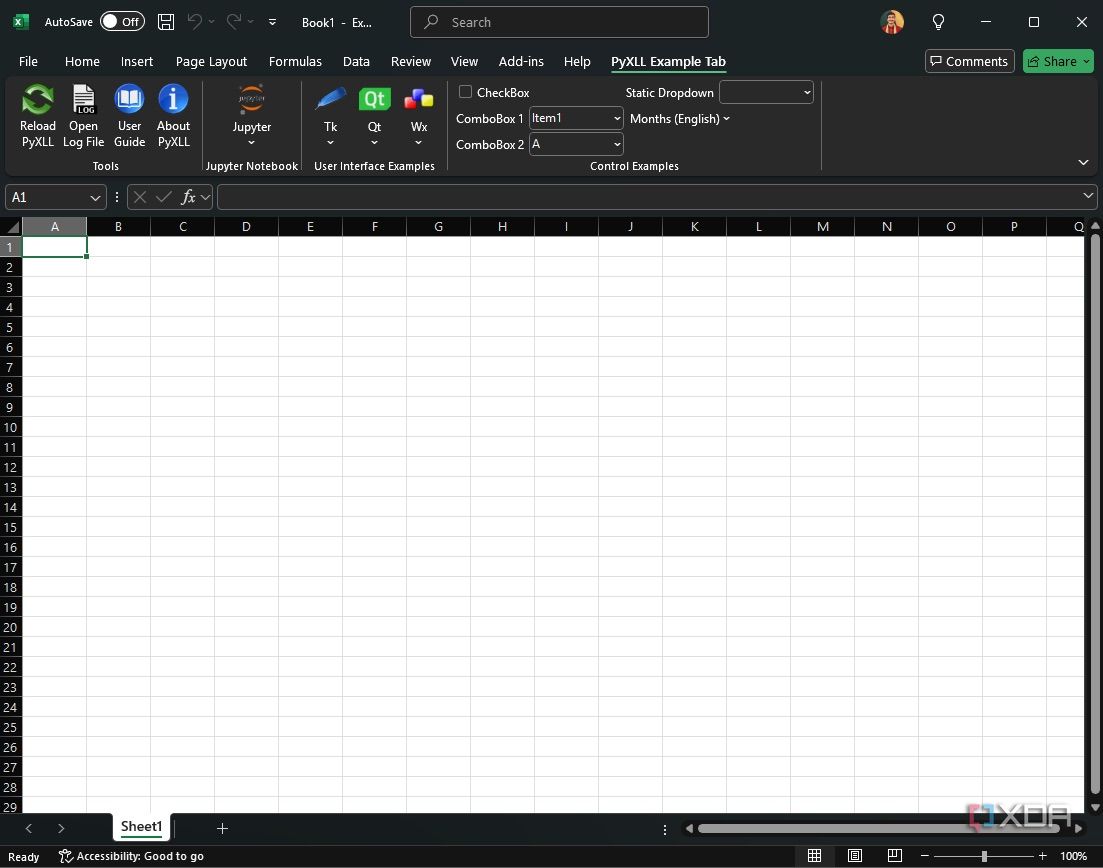Viewport: 1103px width, 868px height.
Task: Toggle the AutoSave switch
Action: 122,22
